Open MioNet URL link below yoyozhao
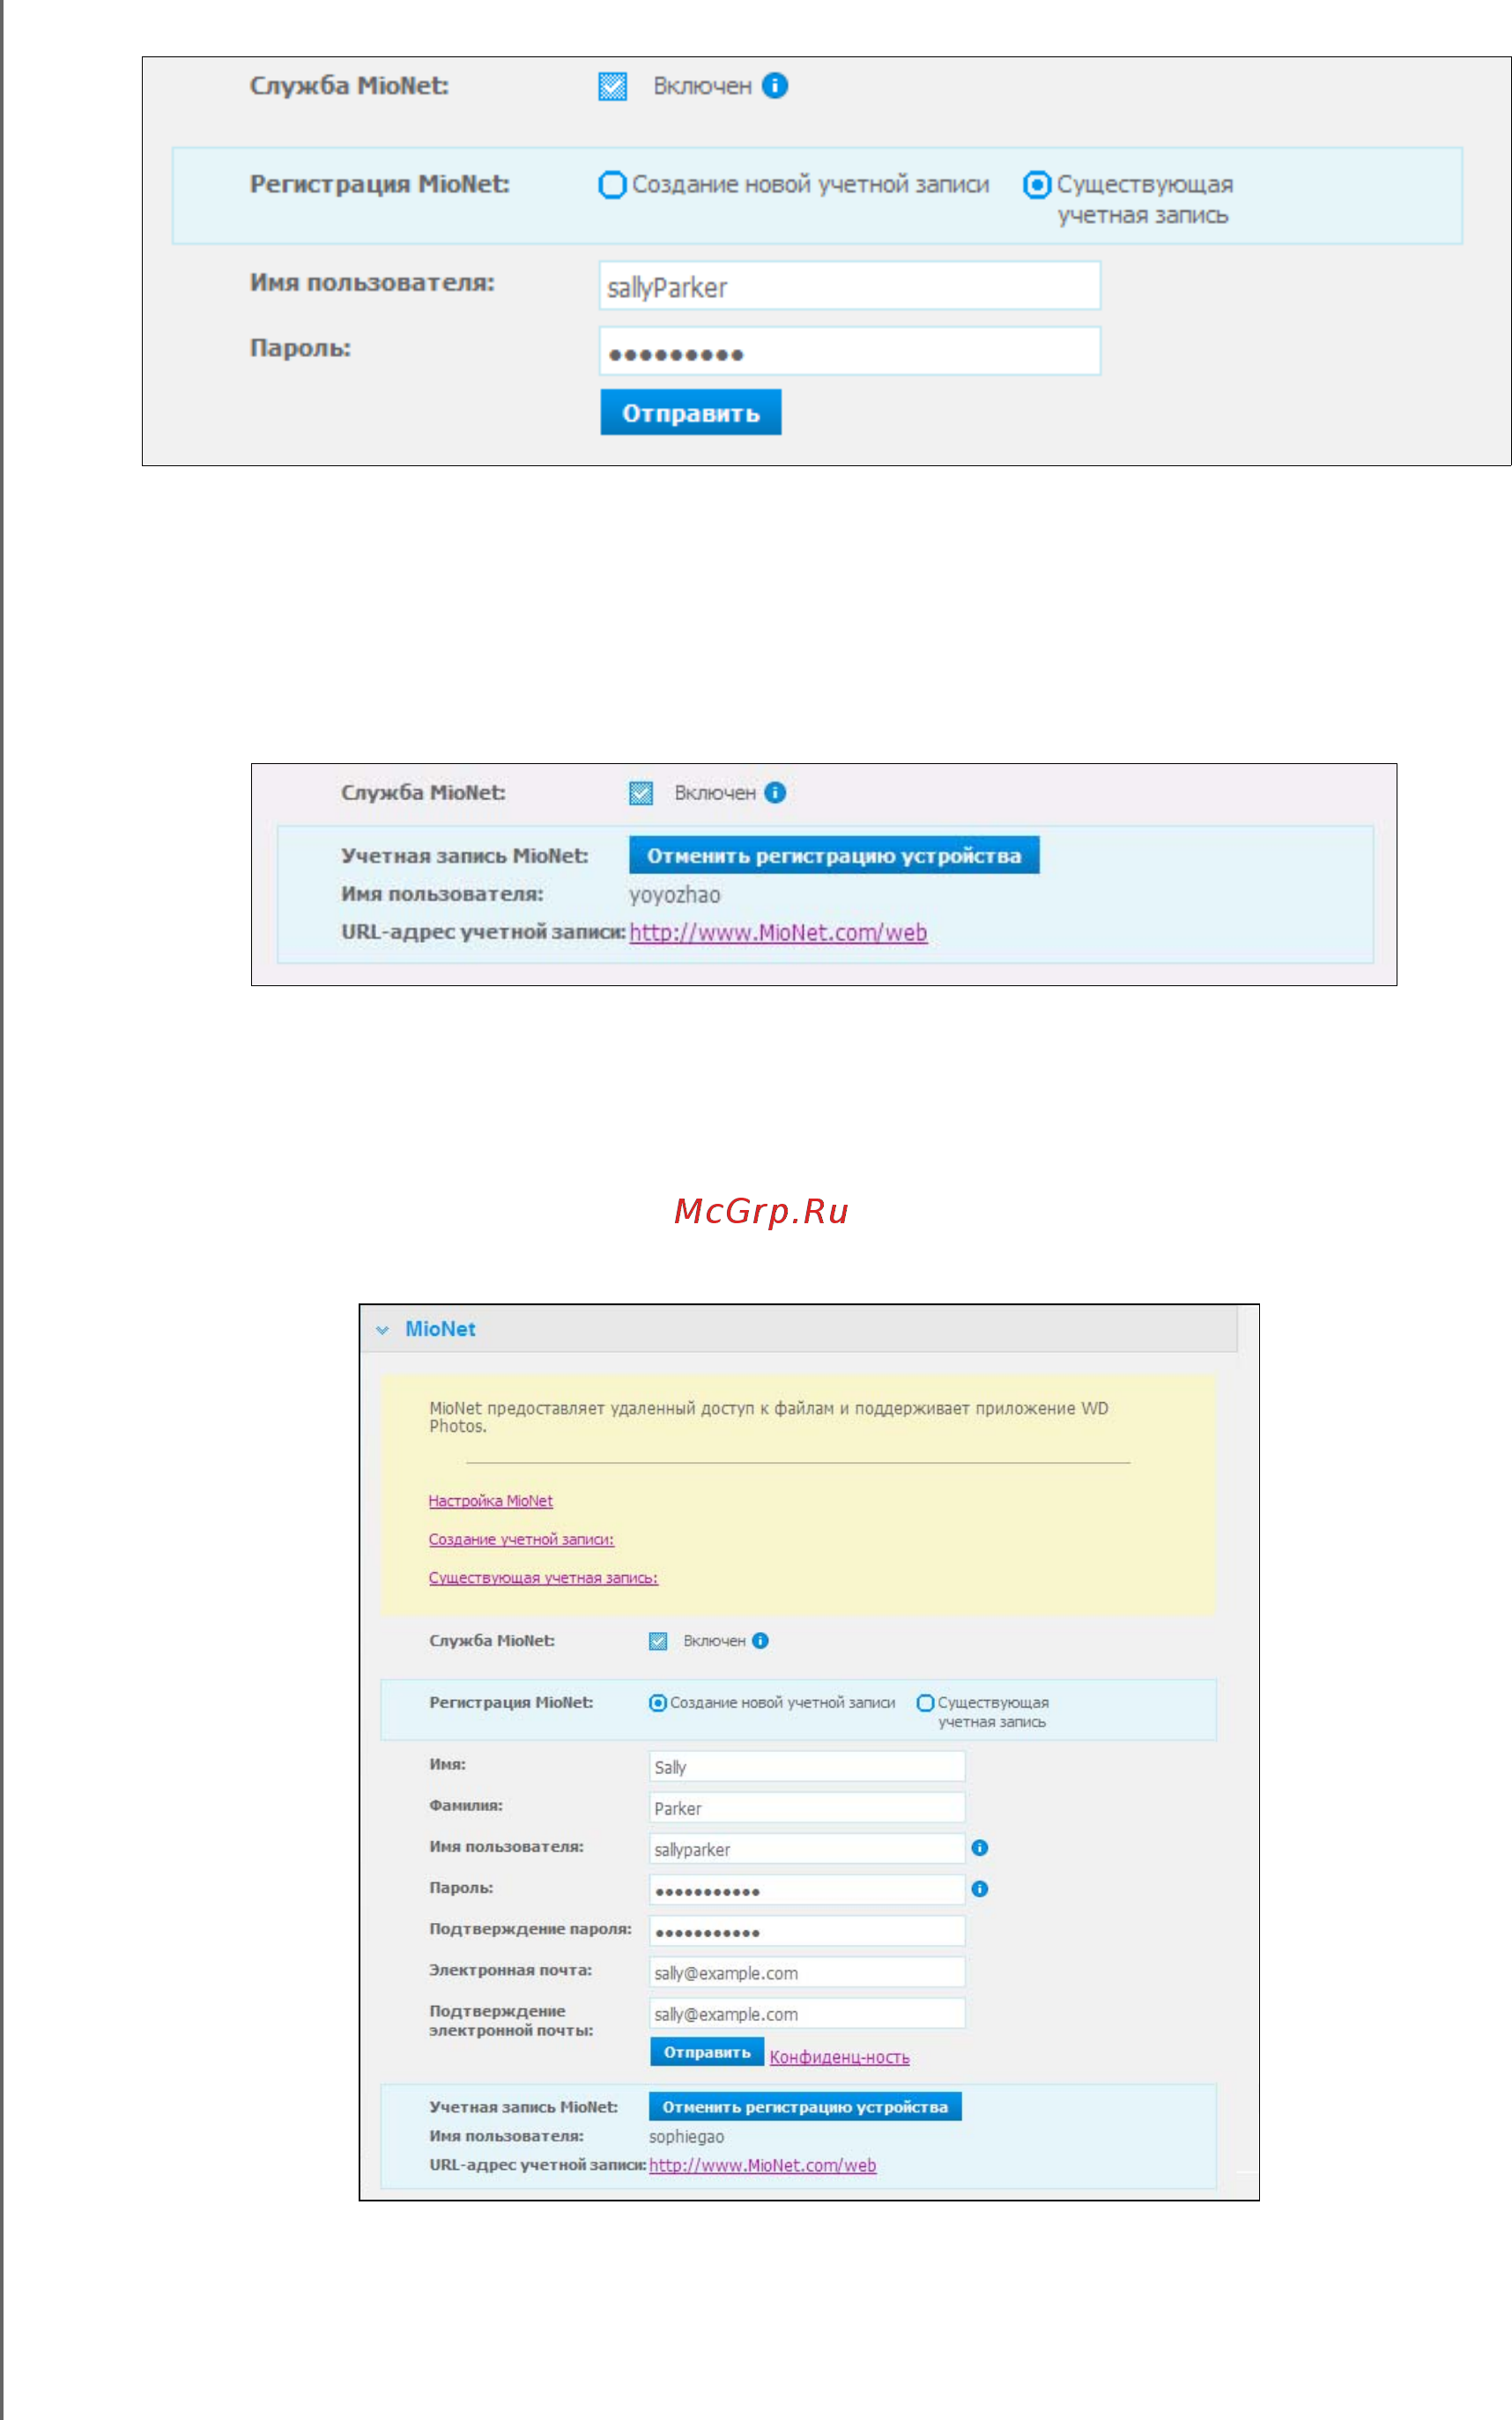Image resolution: width=1512 pixels, height=2420 pixels. point(778,932)
